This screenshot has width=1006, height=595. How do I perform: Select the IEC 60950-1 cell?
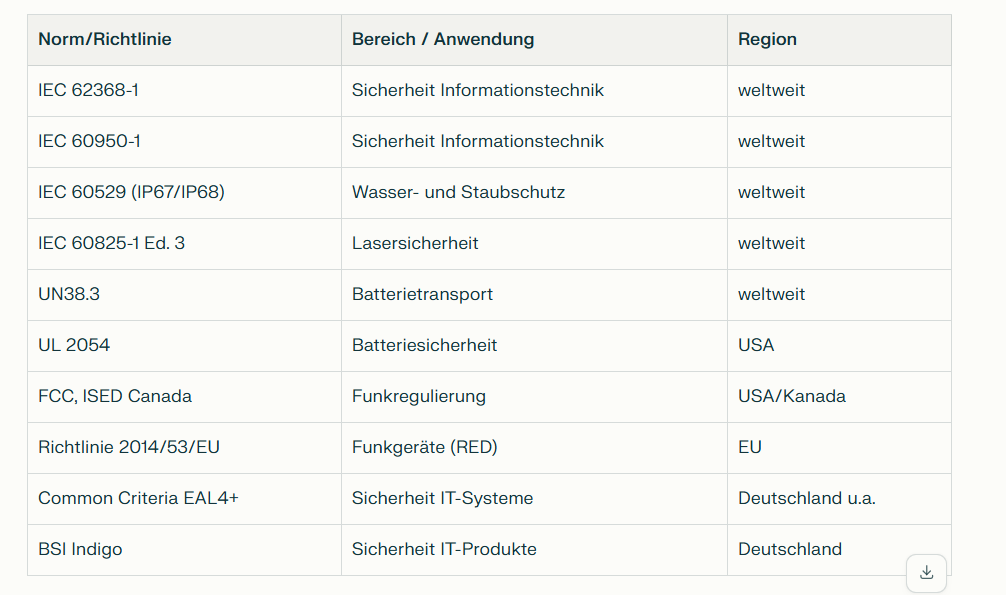(89, 141)
